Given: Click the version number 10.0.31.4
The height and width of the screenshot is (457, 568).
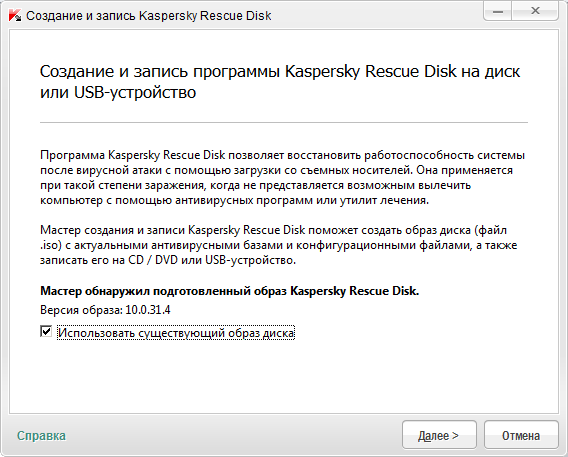Looking at the screenshot, I should click(148, 310).
